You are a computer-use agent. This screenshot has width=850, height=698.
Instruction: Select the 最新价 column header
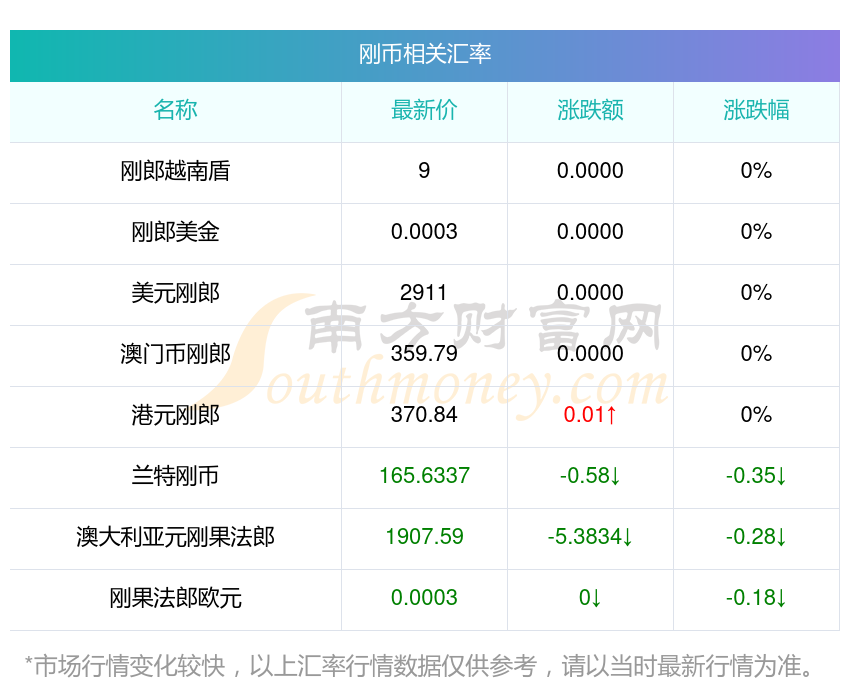(424, 110)
